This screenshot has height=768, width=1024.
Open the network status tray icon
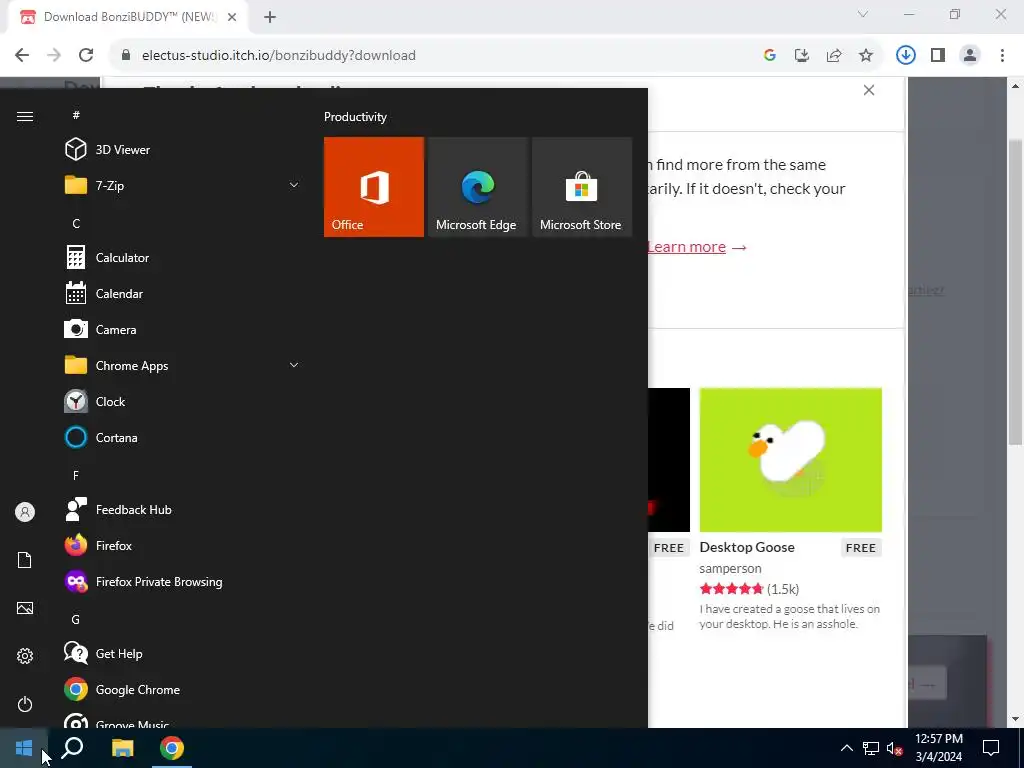pos(871,748)
